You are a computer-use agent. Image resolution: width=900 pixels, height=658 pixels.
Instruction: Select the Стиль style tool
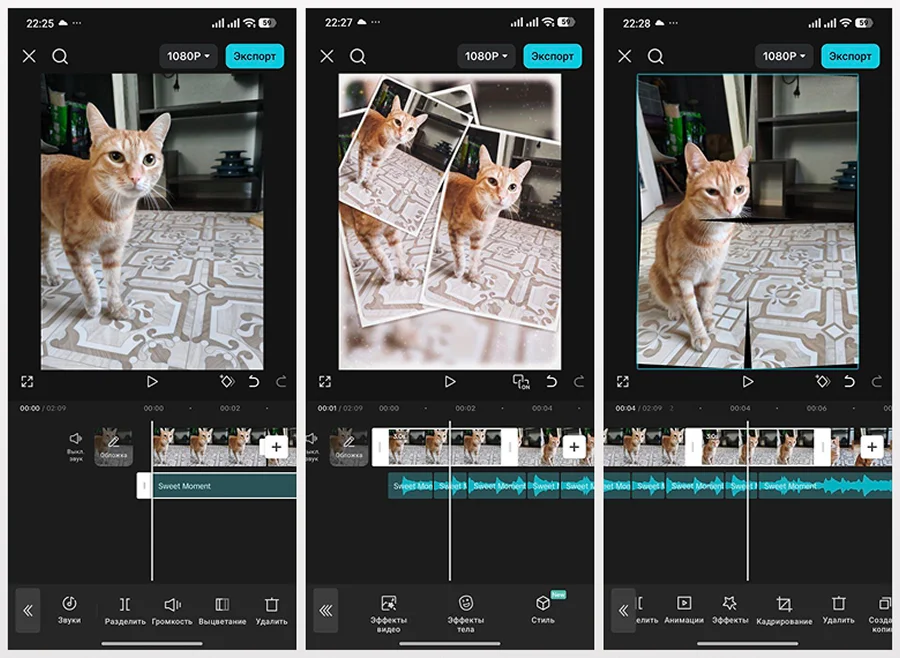tap(543, 609)
